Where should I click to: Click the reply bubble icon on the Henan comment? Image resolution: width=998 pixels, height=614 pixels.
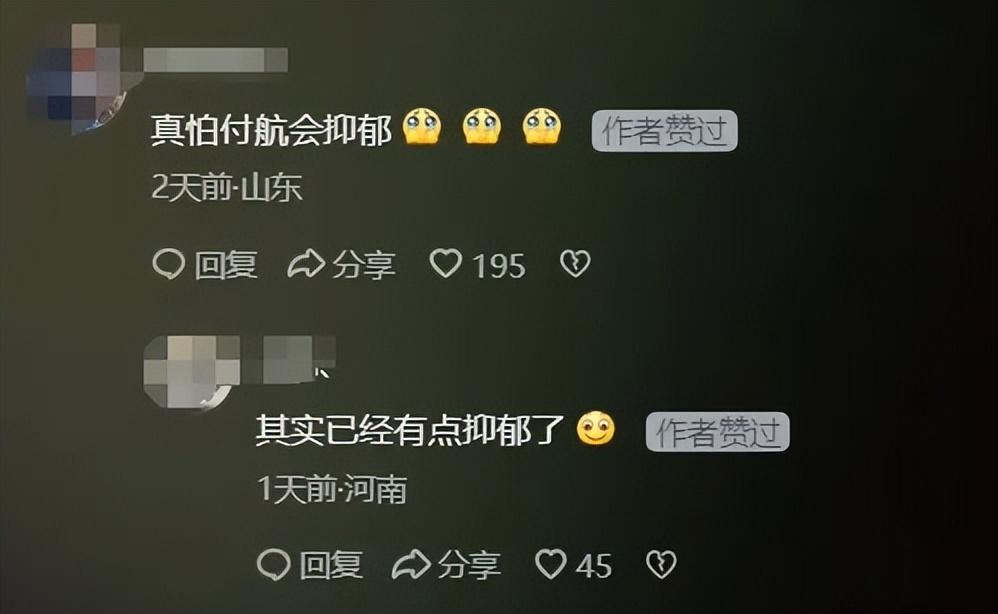coord(274,564)
